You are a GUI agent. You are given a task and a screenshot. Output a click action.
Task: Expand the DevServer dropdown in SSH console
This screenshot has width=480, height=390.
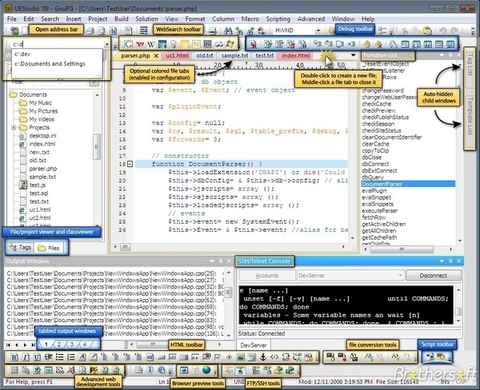pyautogui.click(x=400, y=275)
